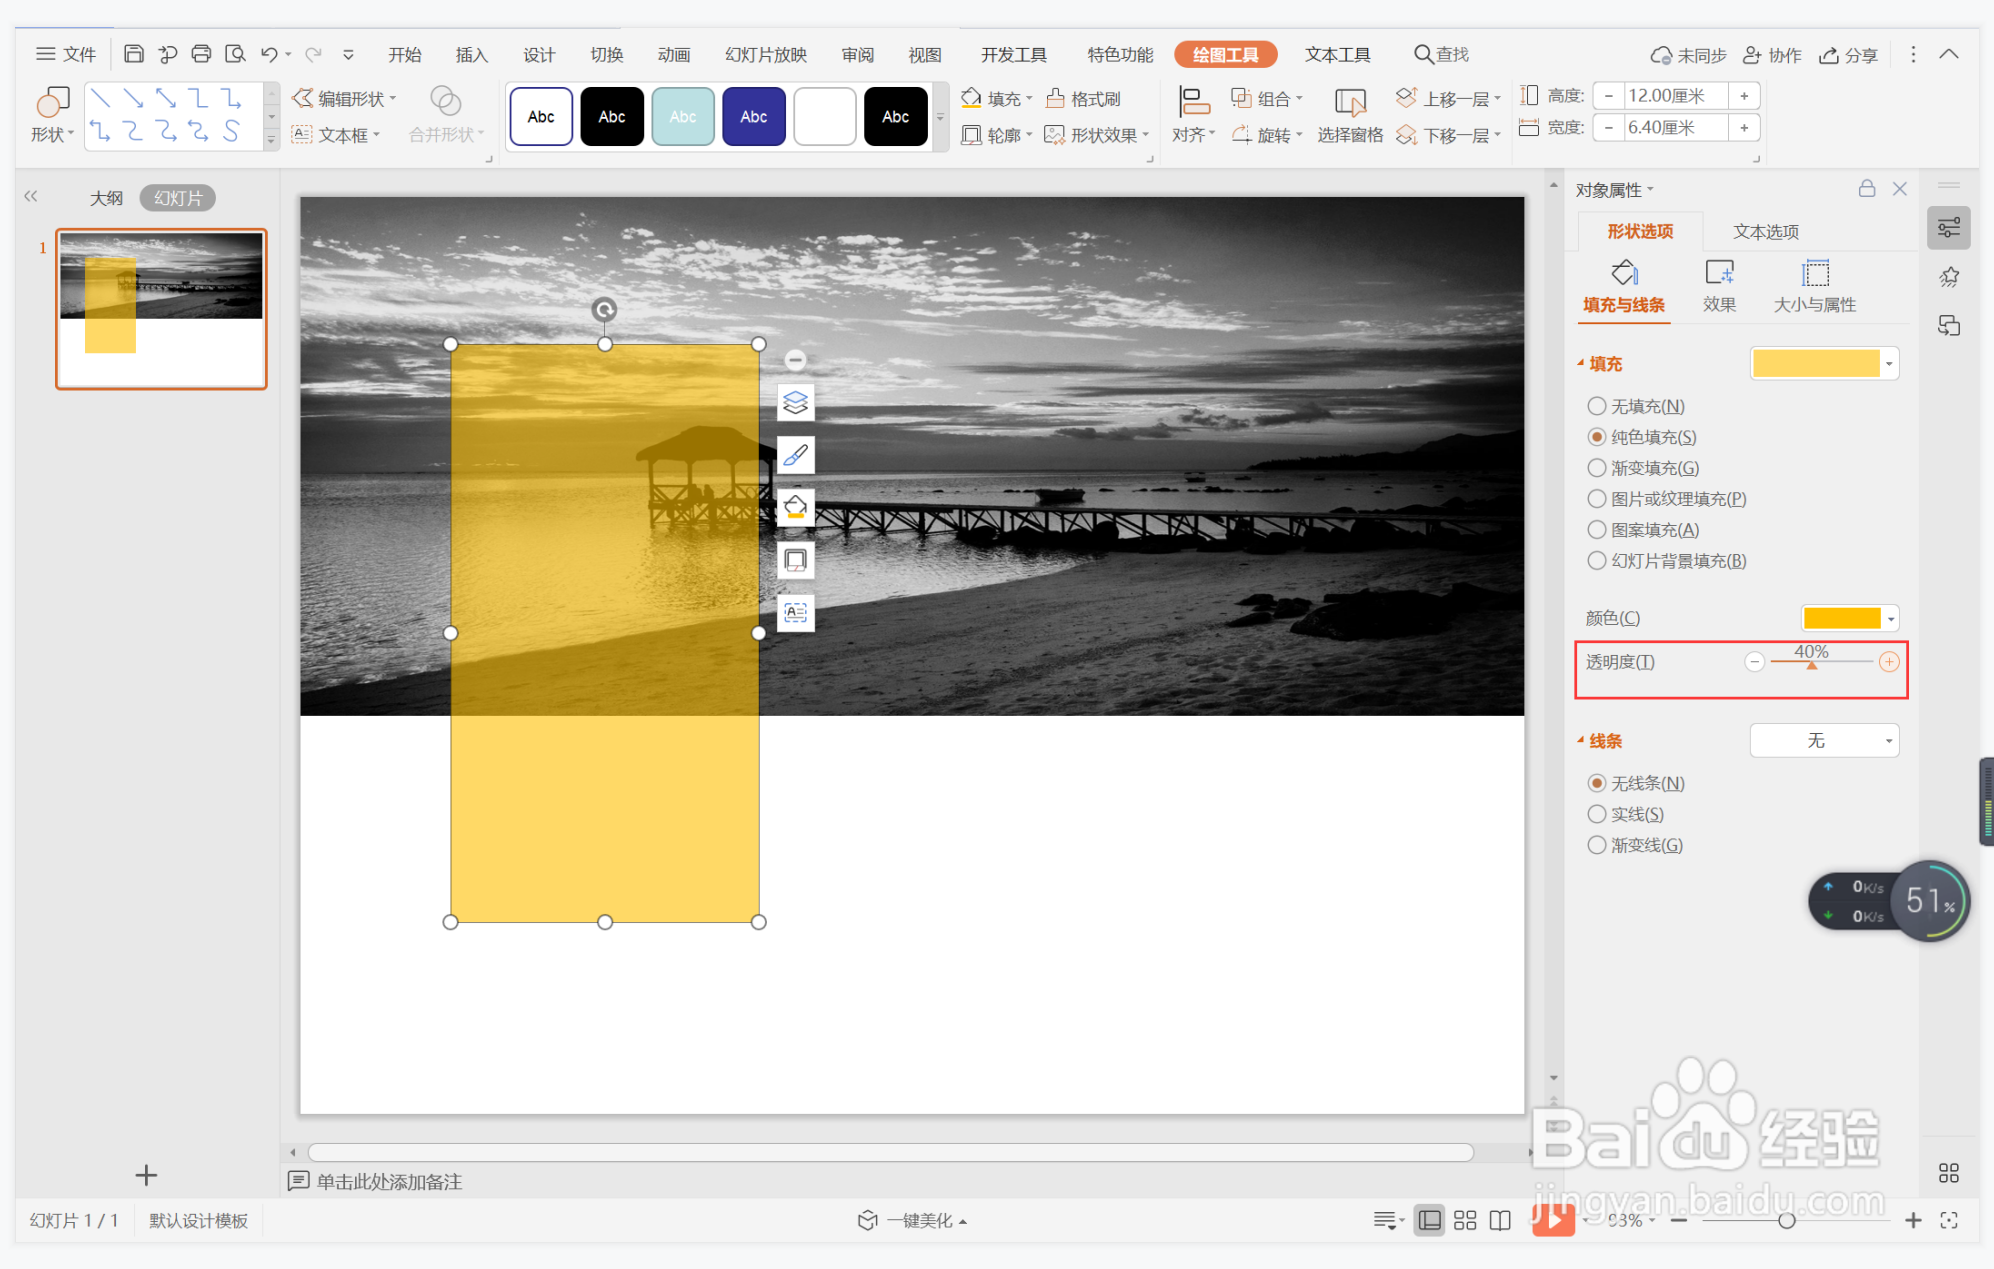Select slide 1 thumbnail
The image size is (1994, 1269).
pyautogui.click(x=161, y=308)
